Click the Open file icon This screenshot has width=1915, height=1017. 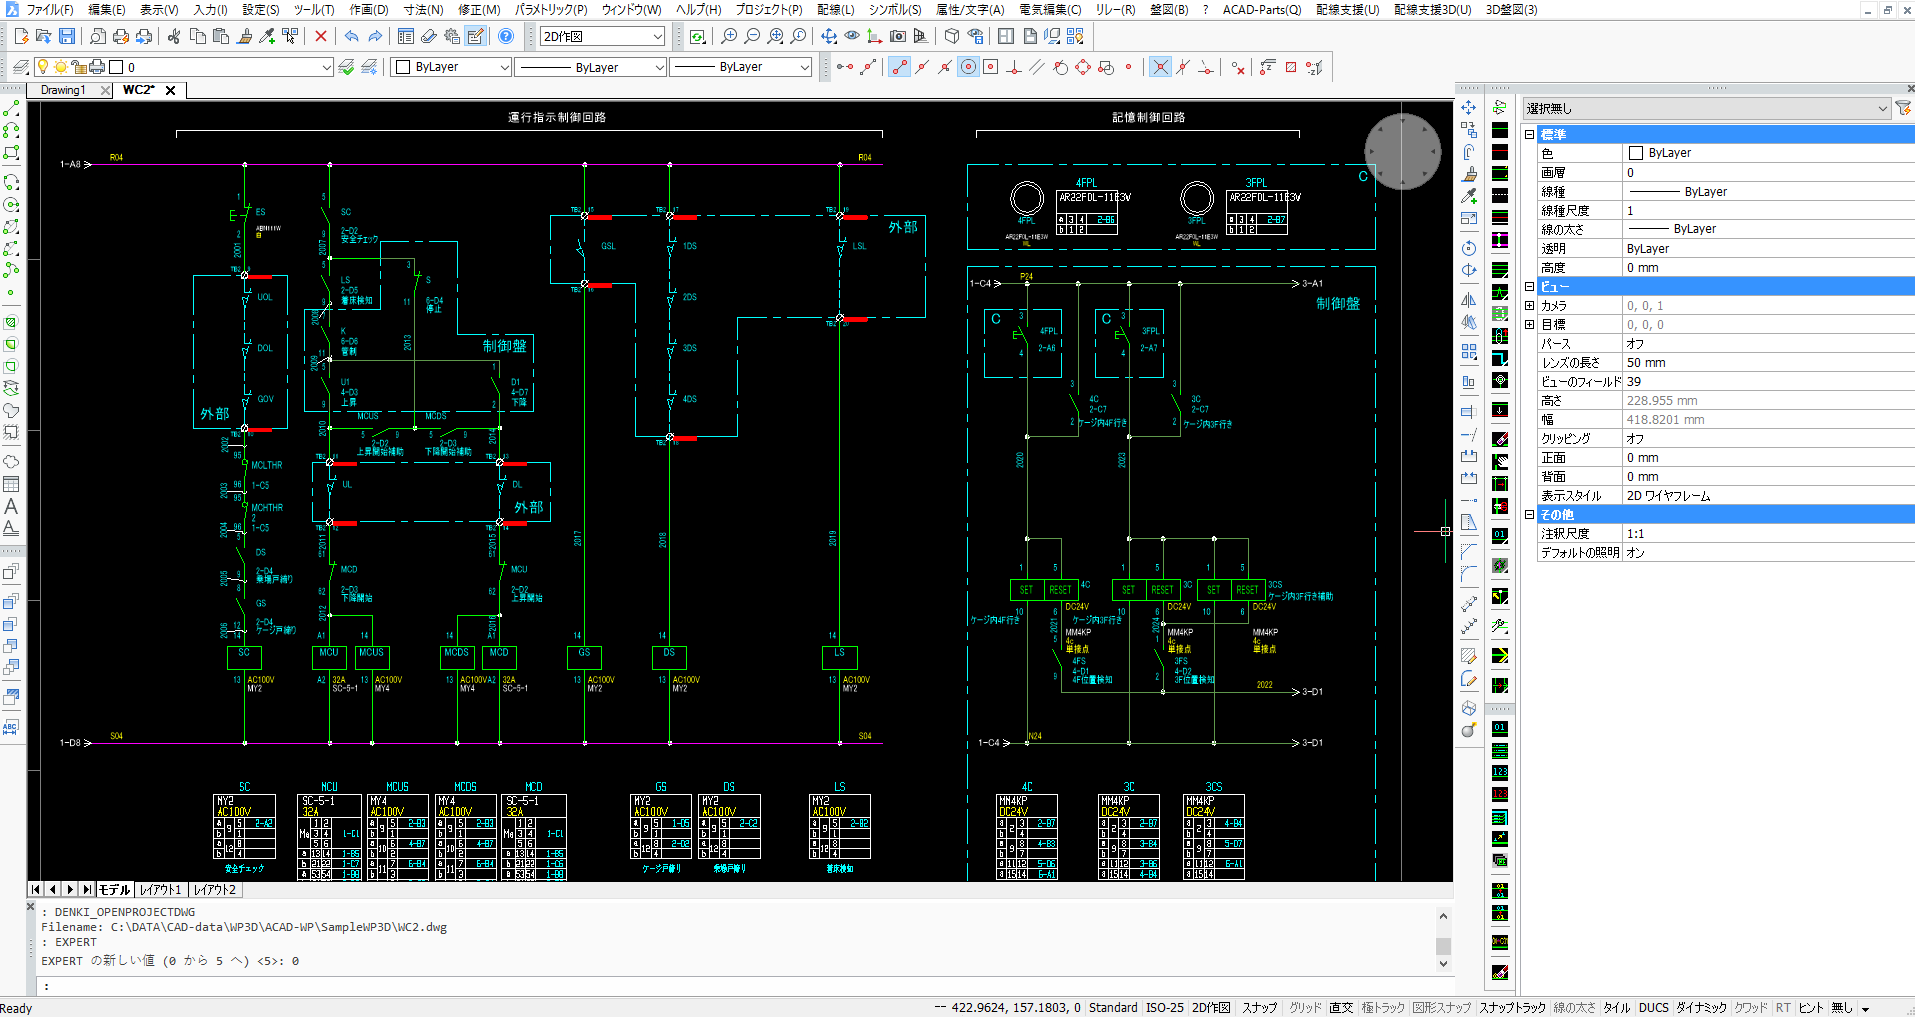tap(43, 36)
